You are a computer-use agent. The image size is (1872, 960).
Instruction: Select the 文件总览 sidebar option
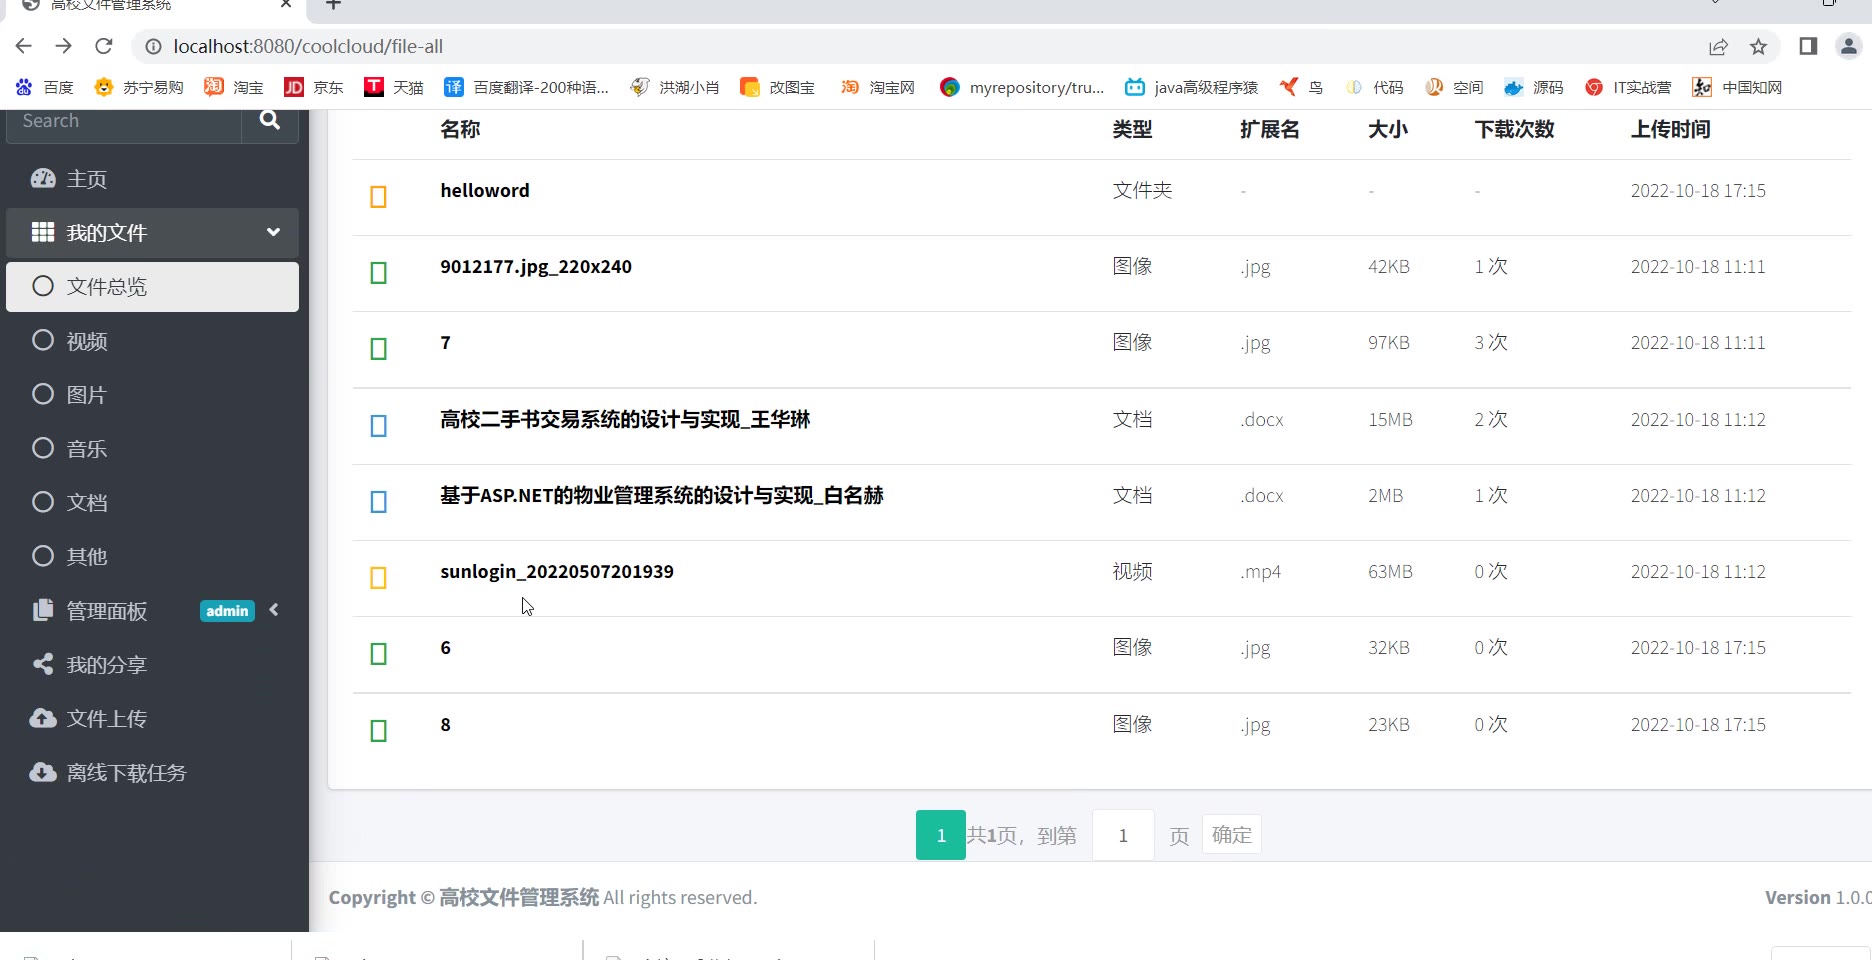pos(152,287)
